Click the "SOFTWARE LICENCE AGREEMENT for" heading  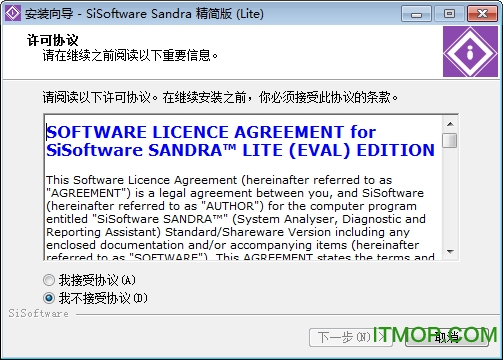coord(211,132)
